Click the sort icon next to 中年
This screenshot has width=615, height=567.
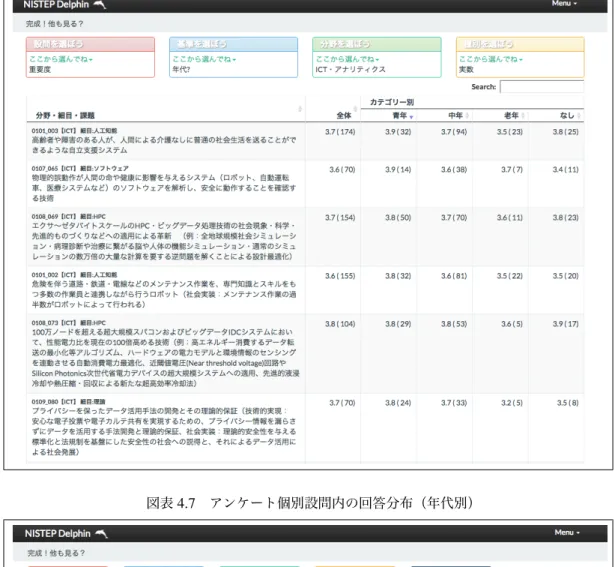[x=467, y=115]
